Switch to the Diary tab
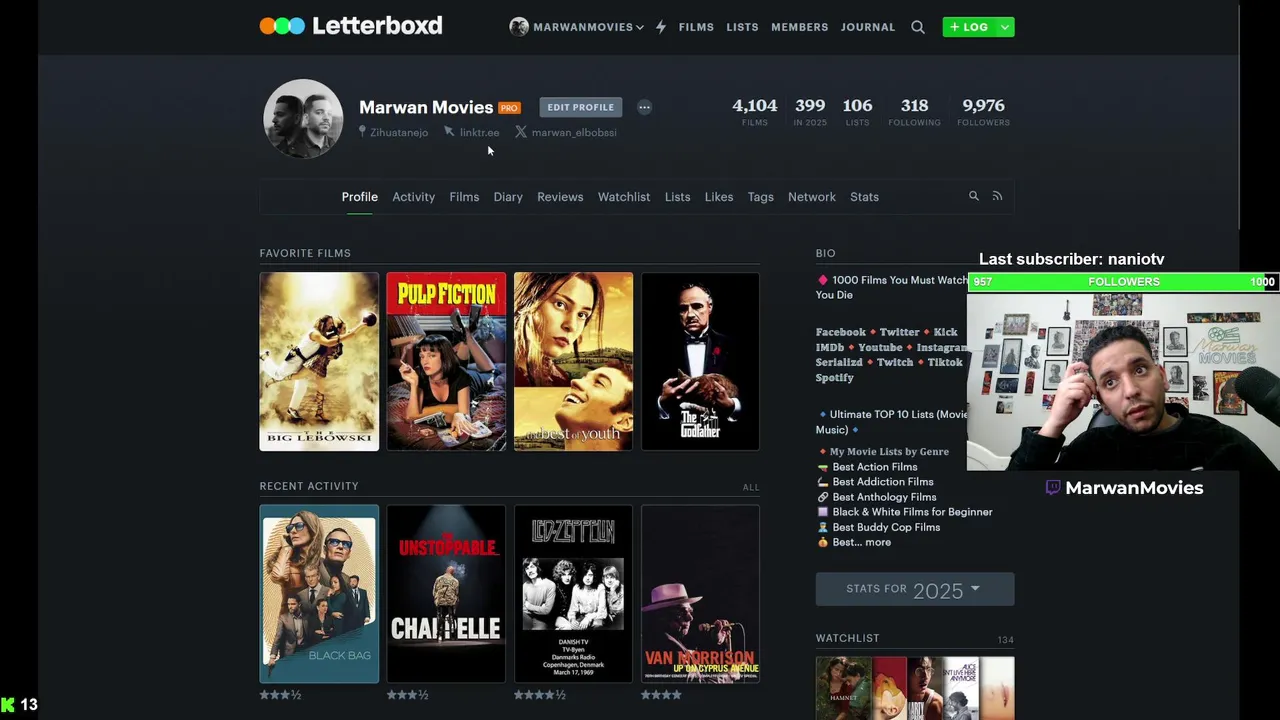The image size is (1280, 720). [x=508, y=197]
